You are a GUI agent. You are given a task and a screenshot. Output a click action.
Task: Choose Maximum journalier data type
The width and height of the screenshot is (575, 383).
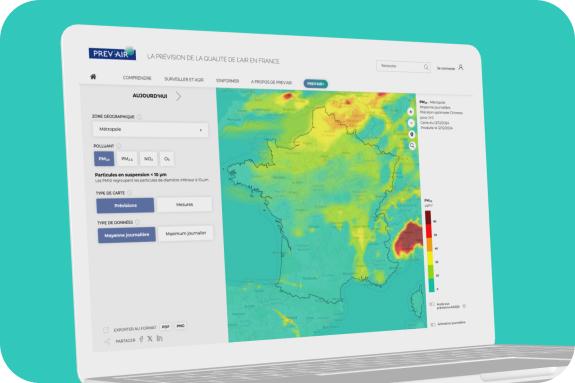point(186,233)
